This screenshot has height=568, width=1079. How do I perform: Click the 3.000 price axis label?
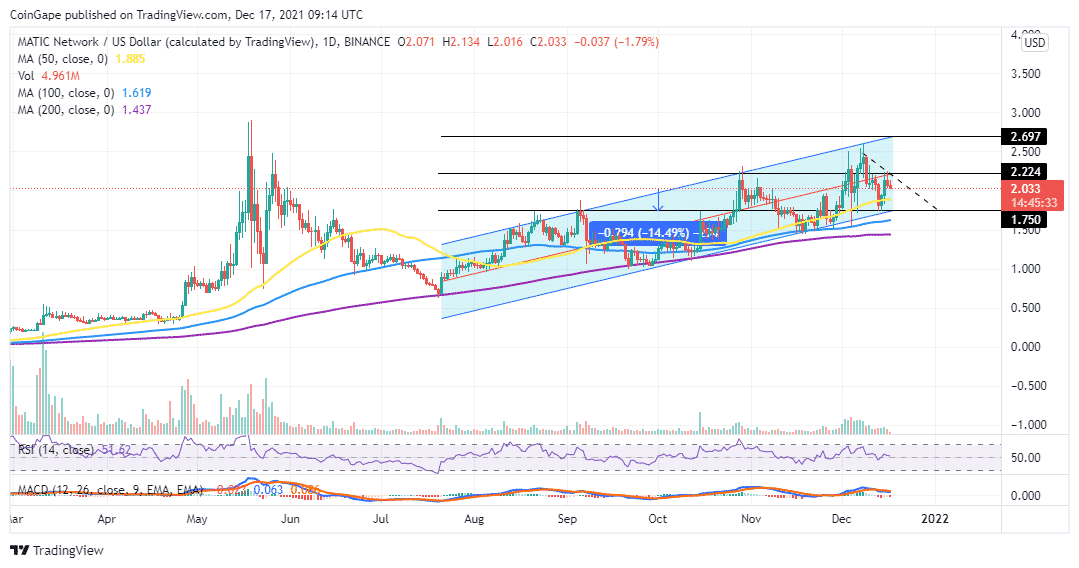tap(1025, 113)
